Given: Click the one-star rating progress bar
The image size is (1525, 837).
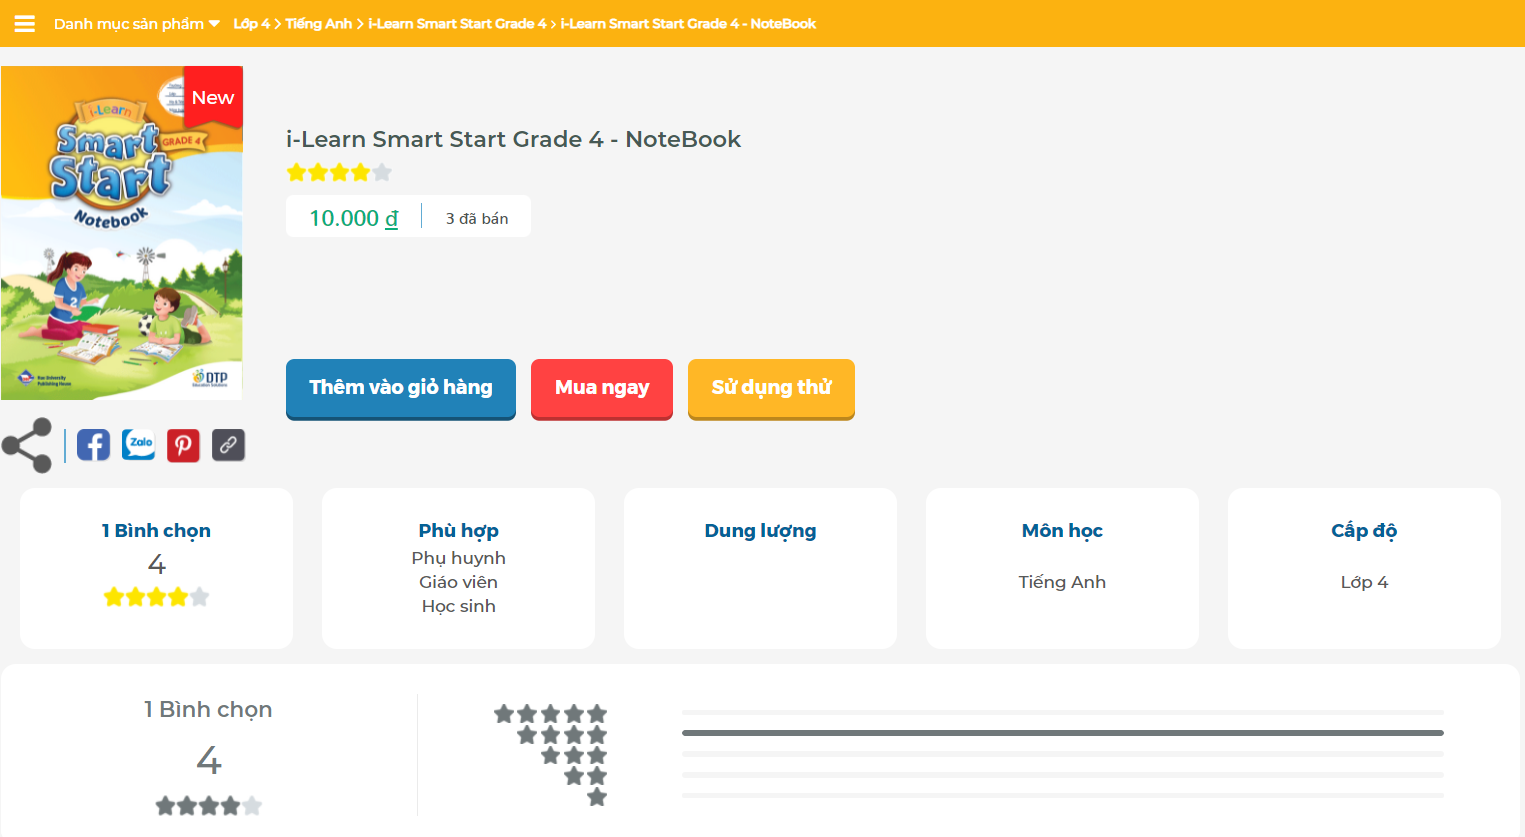Looking at the screenshot, I should pyautogui.click(x=1063, y=796).
